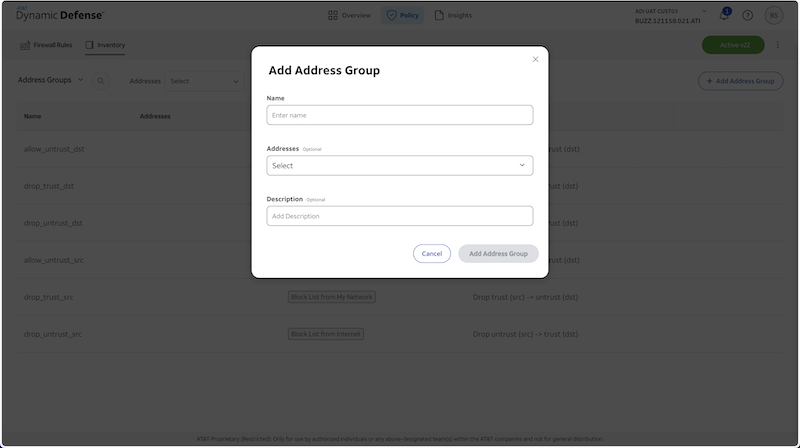Click the Overview grid icon
Screen dimensions: 800x448
(x=333, y=15)
